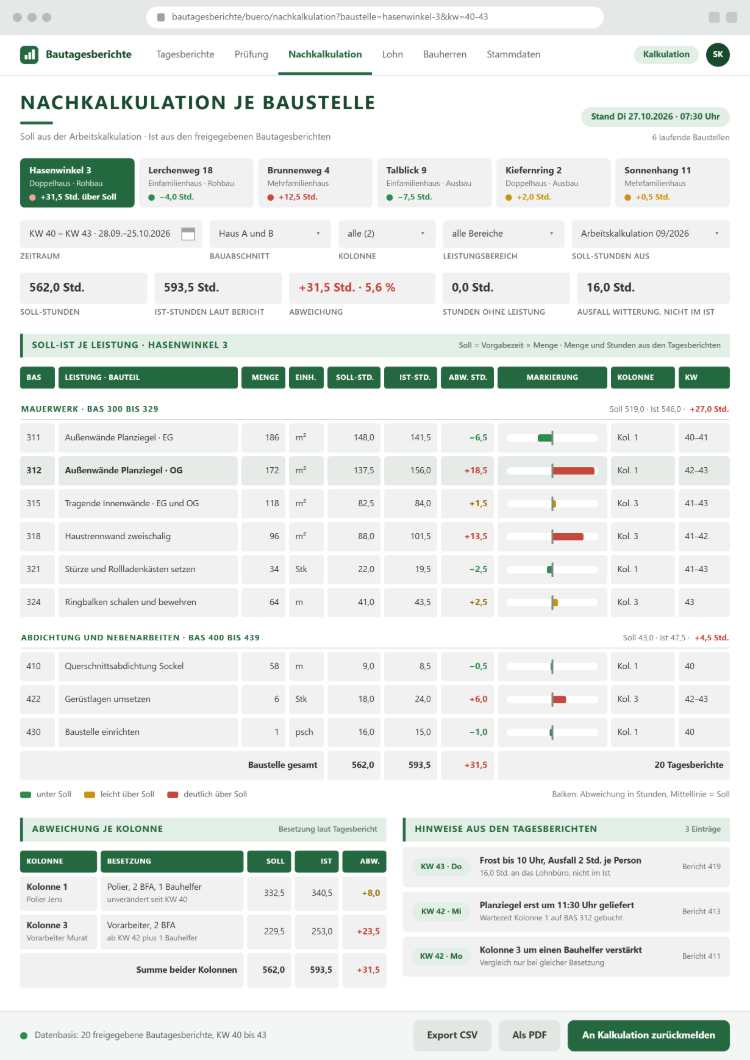Go to the Lohn tab
750x1060 pixels.
(x=392, y=55)
